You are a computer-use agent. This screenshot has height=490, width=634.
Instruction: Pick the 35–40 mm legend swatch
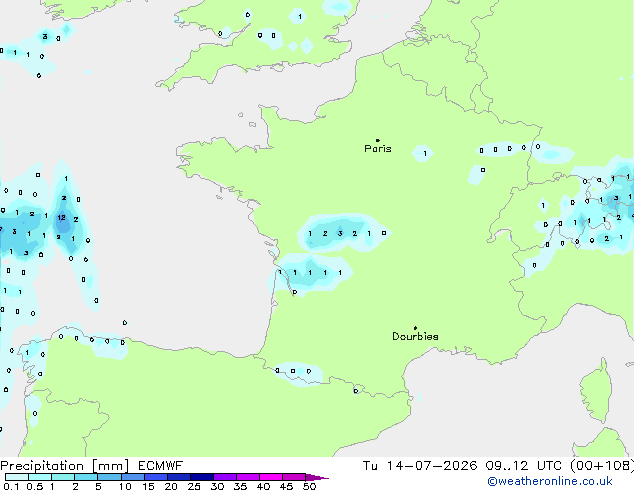(247, 477)
